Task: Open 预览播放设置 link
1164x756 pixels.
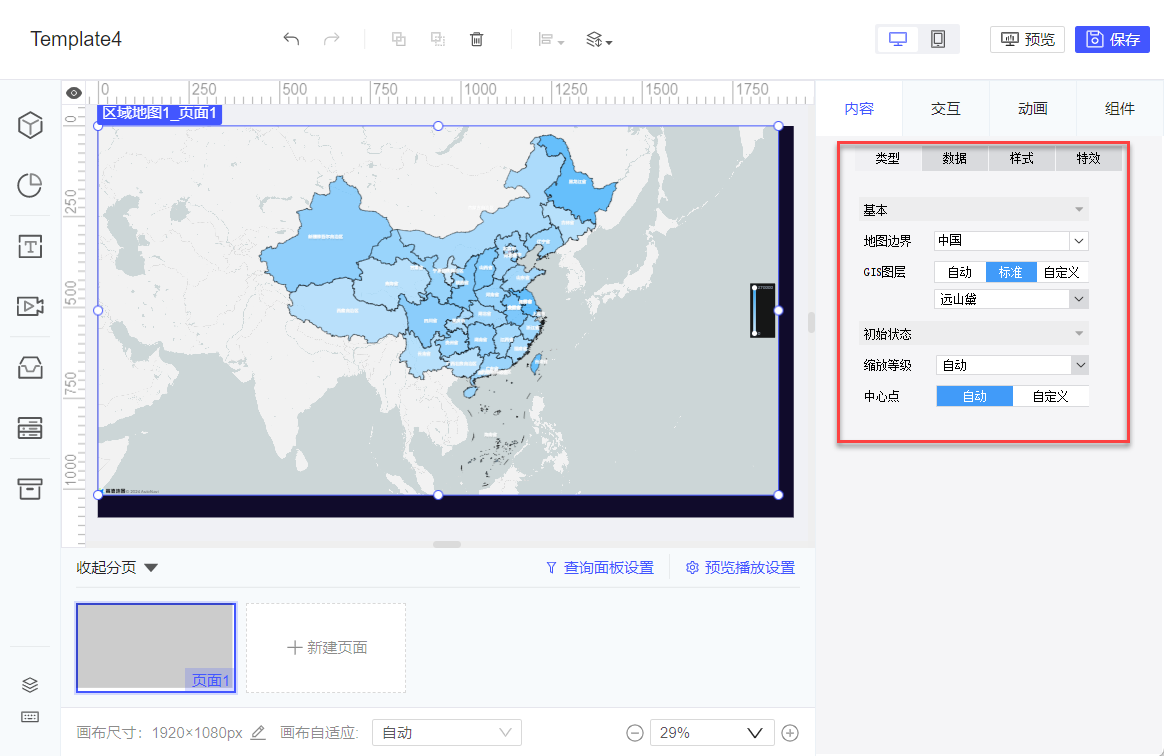Action: click(x=740, y=568)
